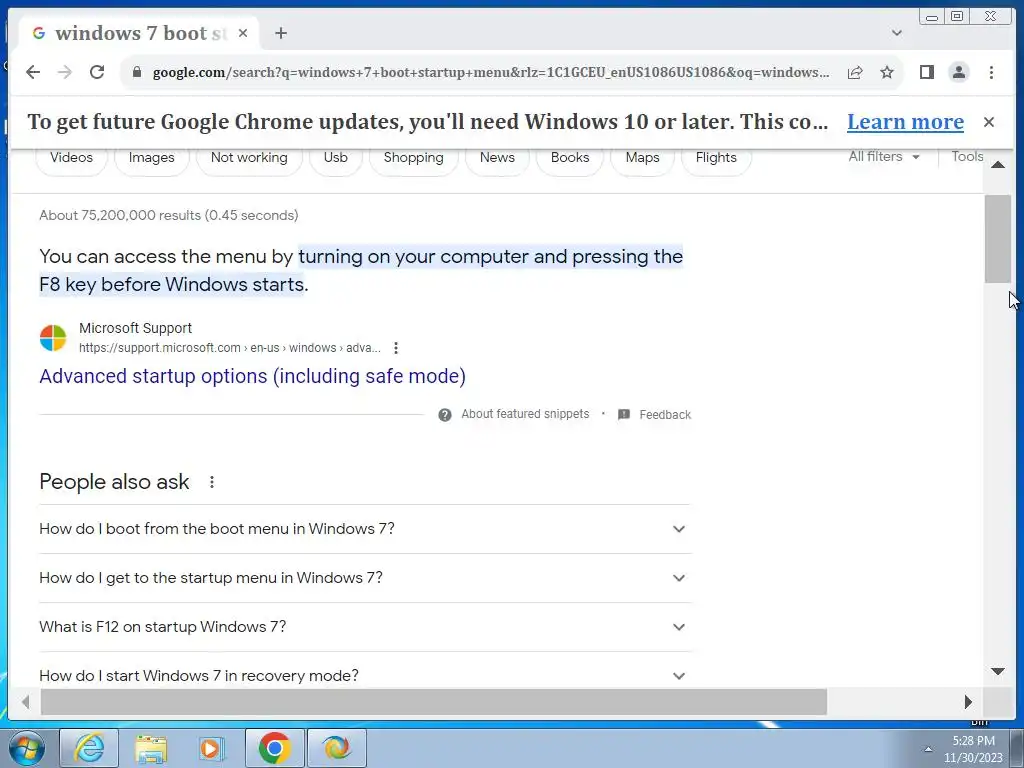Click the Tools button
The height and width of the screenshot is (768, 1024).
(x=967, y=157)
